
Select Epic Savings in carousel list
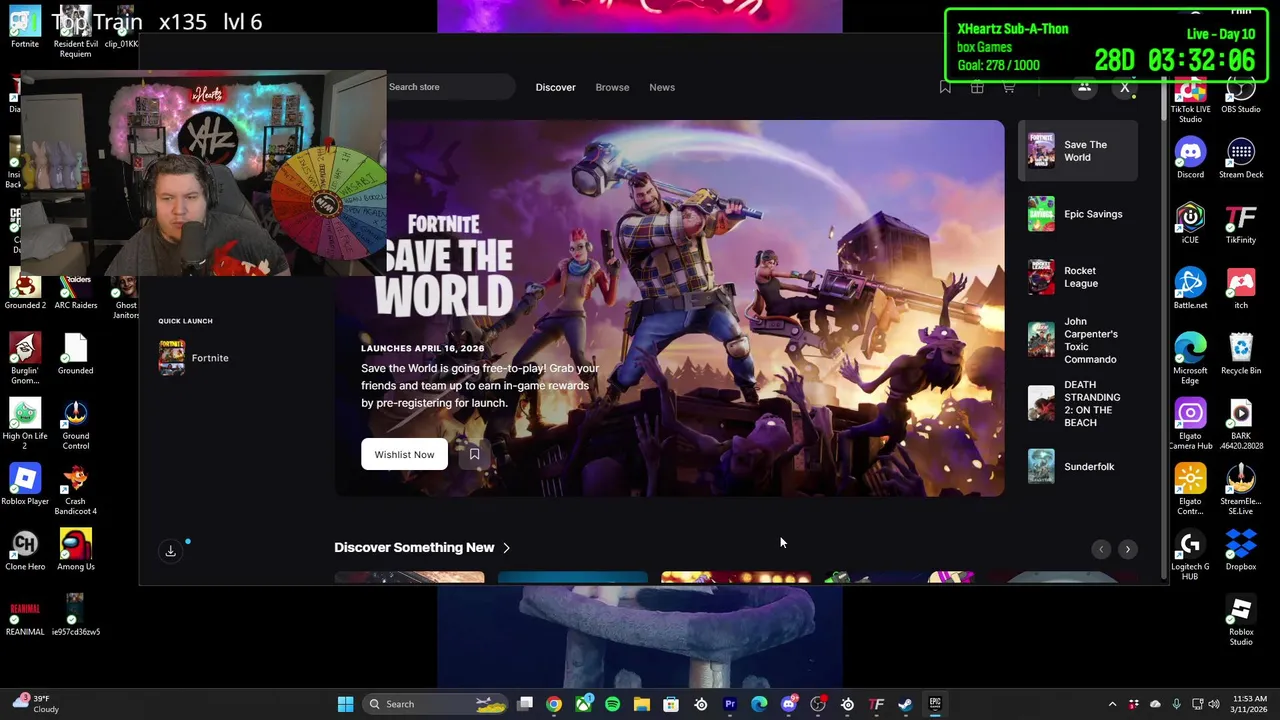(1078, 214)
